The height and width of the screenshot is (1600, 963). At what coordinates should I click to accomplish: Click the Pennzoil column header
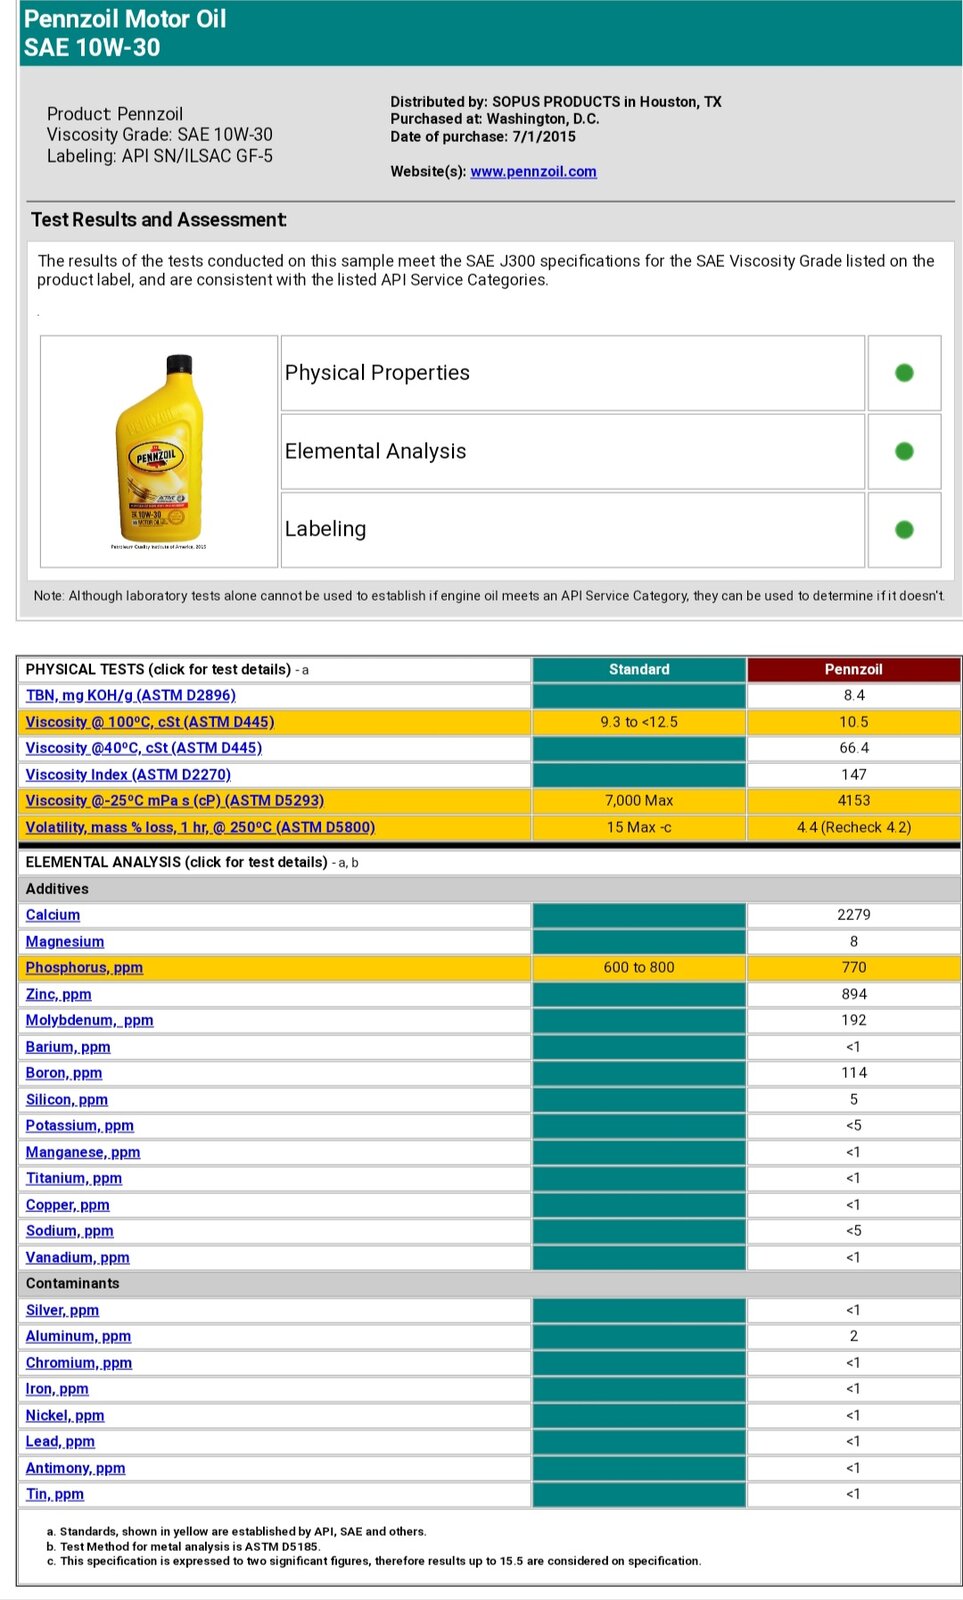(x=854, y=669)
